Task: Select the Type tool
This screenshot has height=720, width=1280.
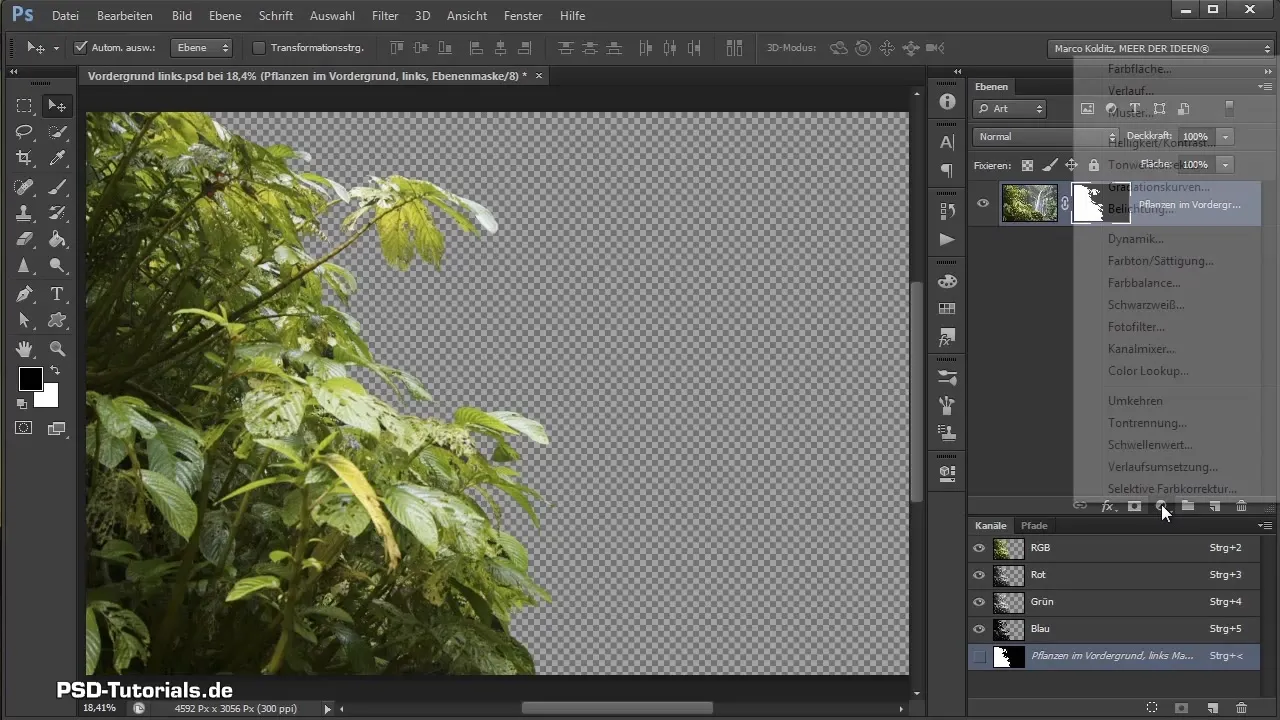Action: pos(57,294)
